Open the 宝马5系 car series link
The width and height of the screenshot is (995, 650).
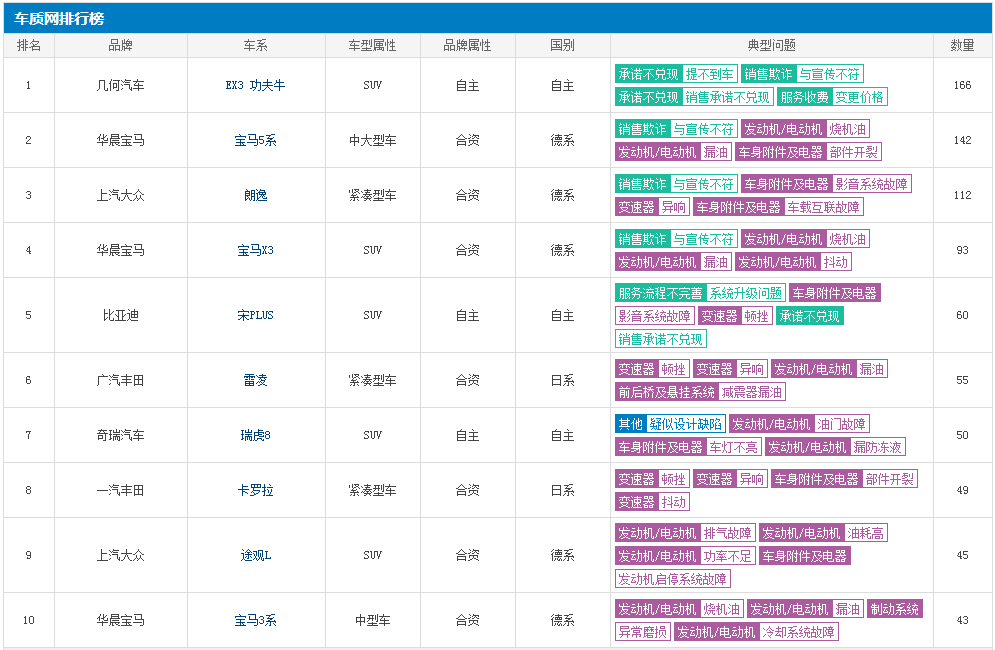click(255, 140)
